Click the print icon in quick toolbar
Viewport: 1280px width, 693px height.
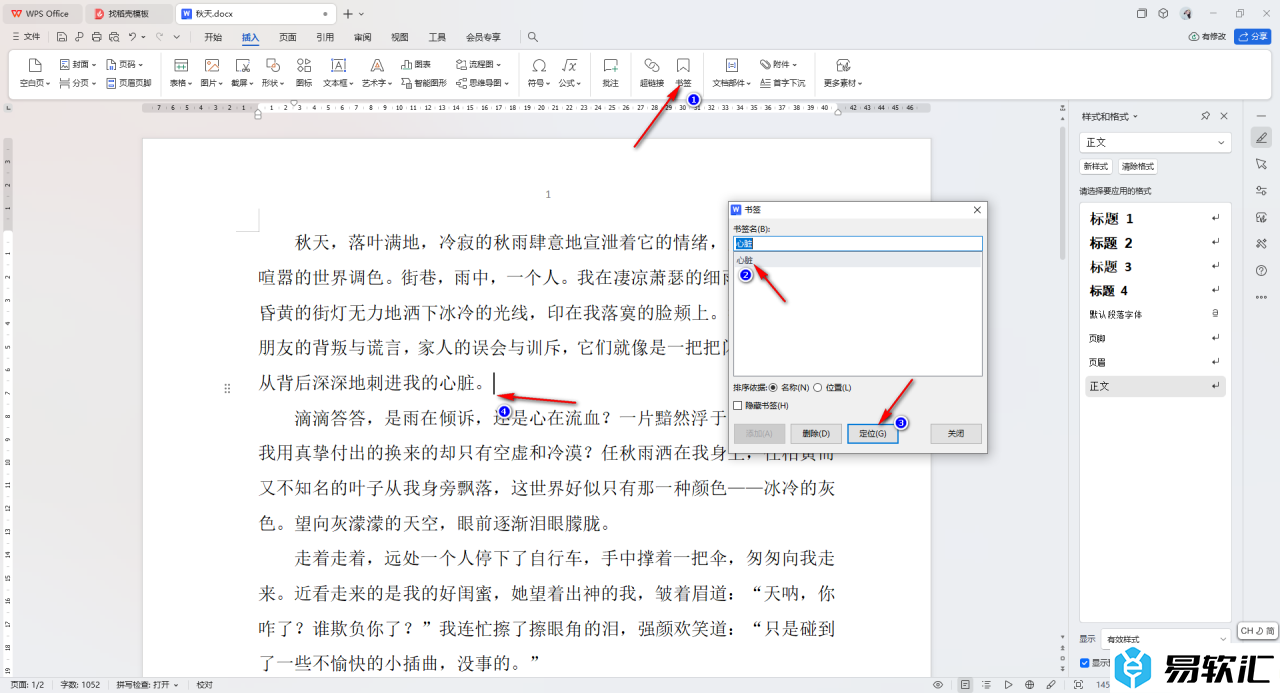pyautogui.click(x=96, y=37)
